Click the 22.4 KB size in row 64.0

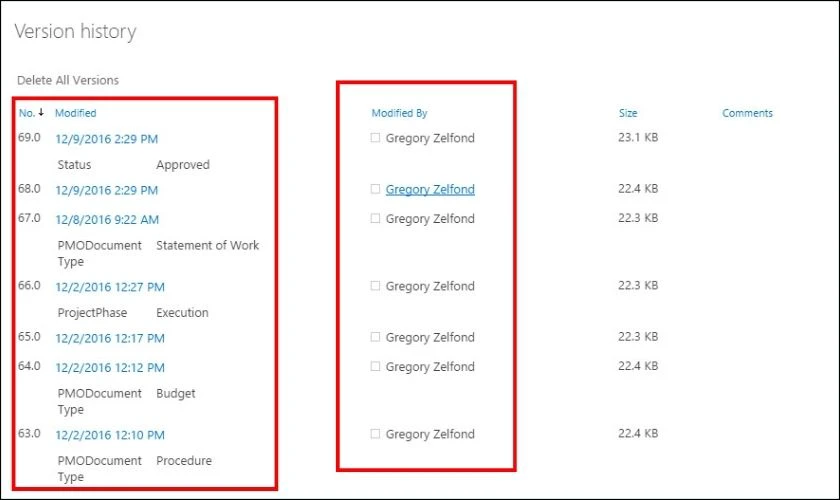tap(638, 366)
